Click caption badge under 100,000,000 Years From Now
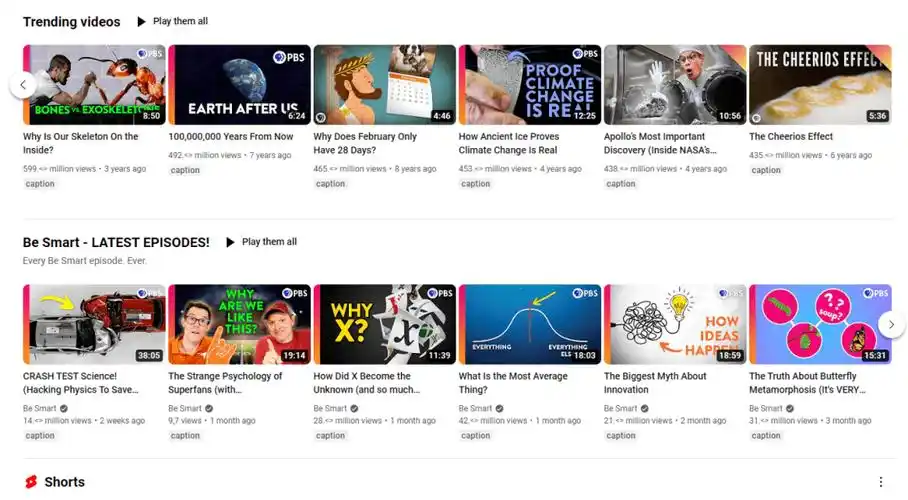 click(x=185, y=170)
